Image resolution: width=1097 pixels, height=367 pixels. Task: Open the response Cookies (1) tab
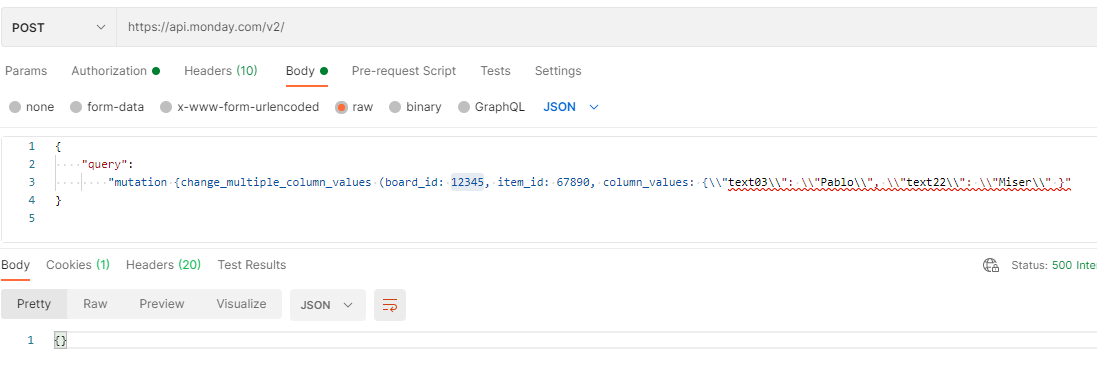pyautogui.click(x=78, y=265)
